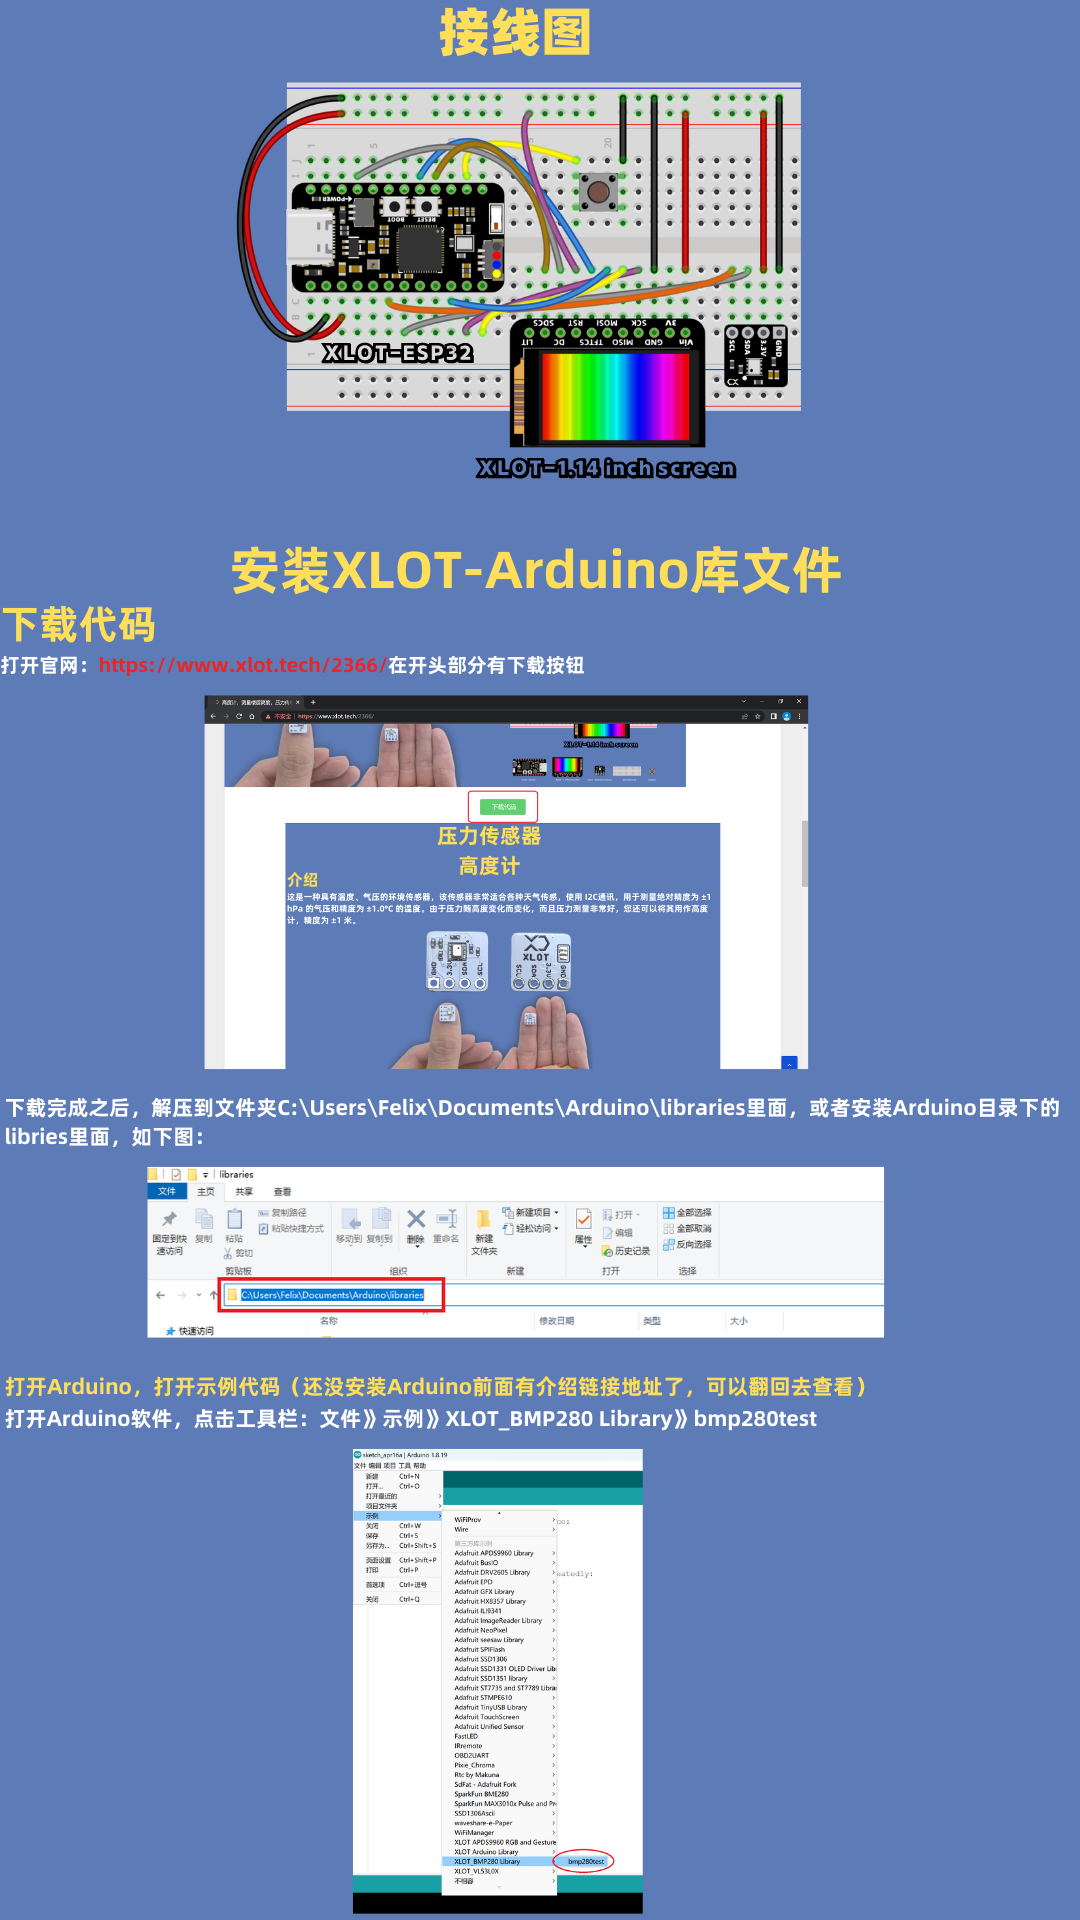Switch to the Home tab in Explorer
1080x1920 pixels.
[206, 1191]
